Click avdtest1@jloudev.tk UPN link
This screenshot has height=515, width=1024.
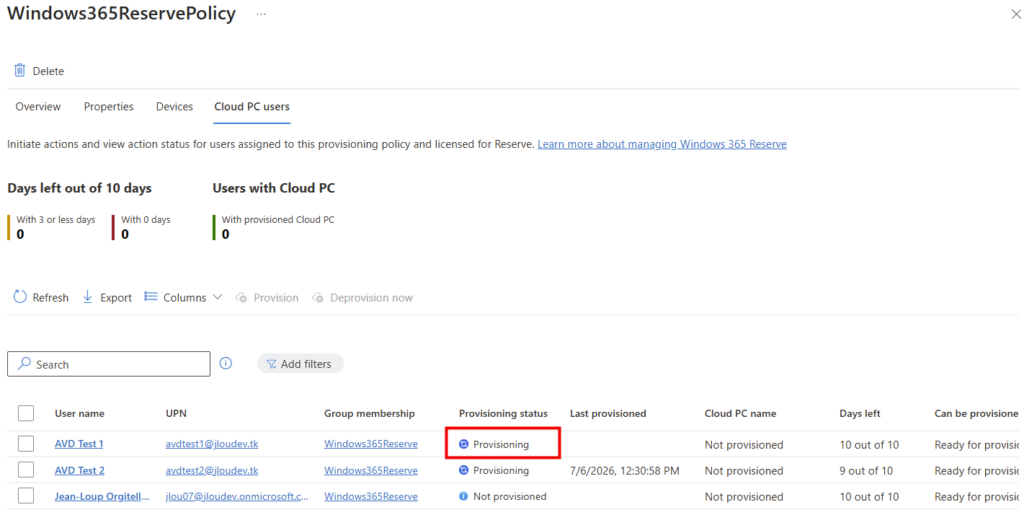click(x=212, y=444)
